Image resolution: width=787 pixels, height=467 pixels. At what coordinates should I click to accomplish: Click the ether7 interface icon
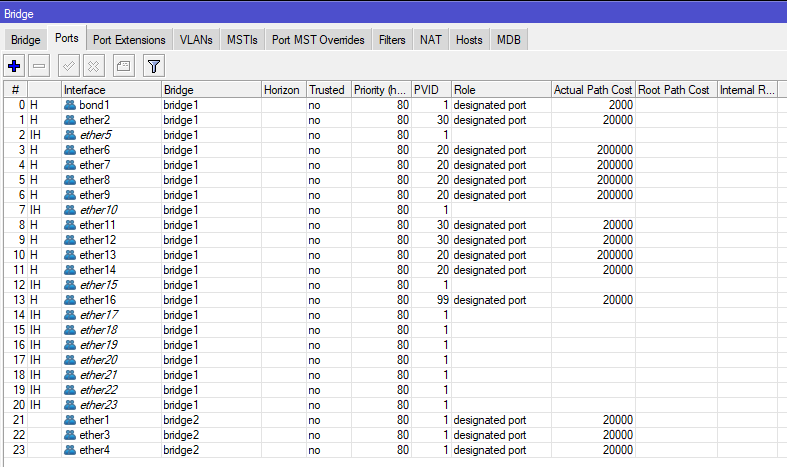(70, 165)
